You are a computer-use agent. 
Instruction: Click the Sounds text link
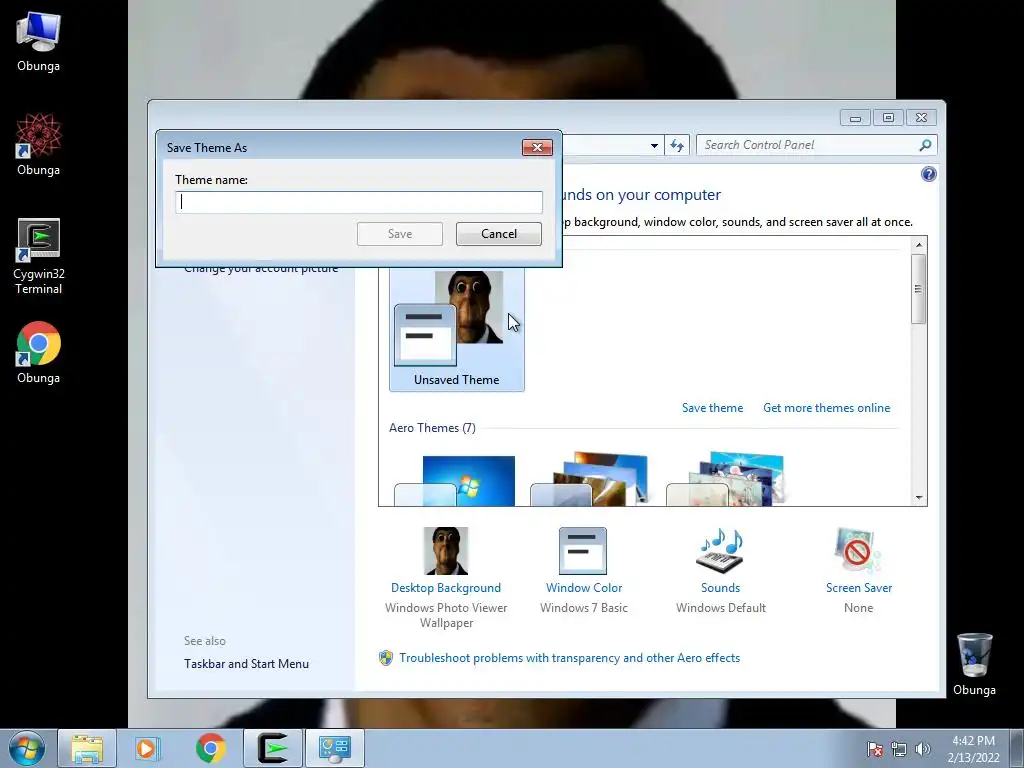[720, 588]
